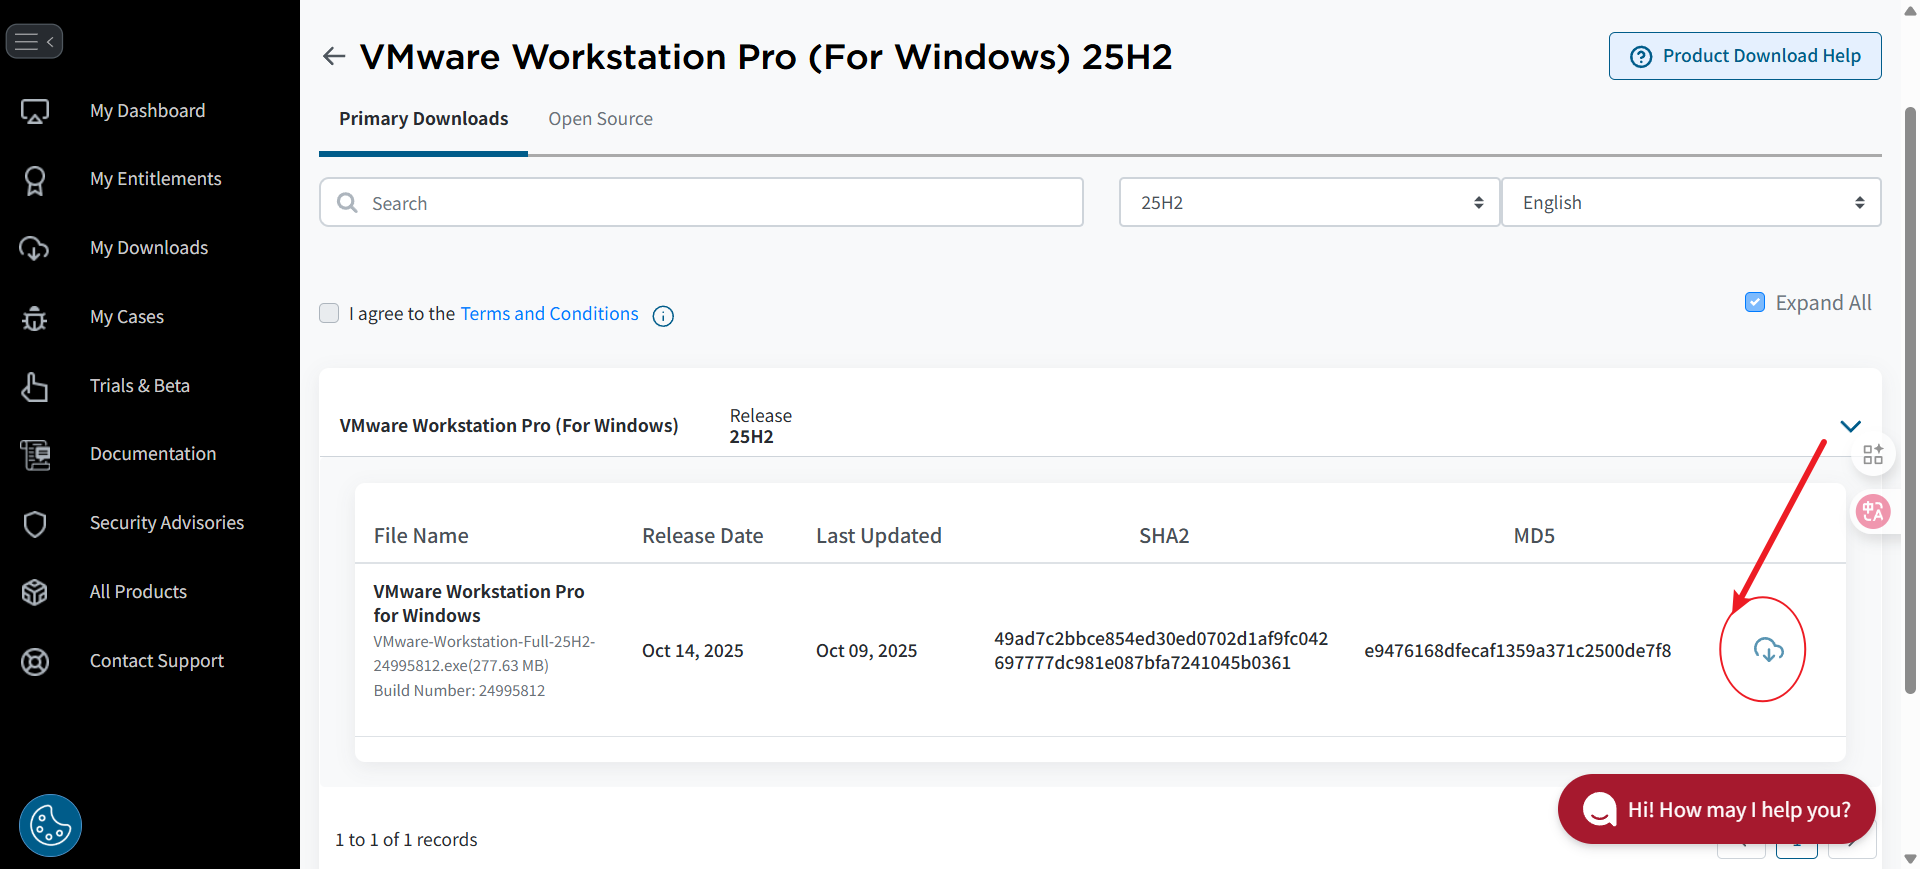Open My Dashboard monitor icon
1920x869 pixels.
click(x=35, y=111)
